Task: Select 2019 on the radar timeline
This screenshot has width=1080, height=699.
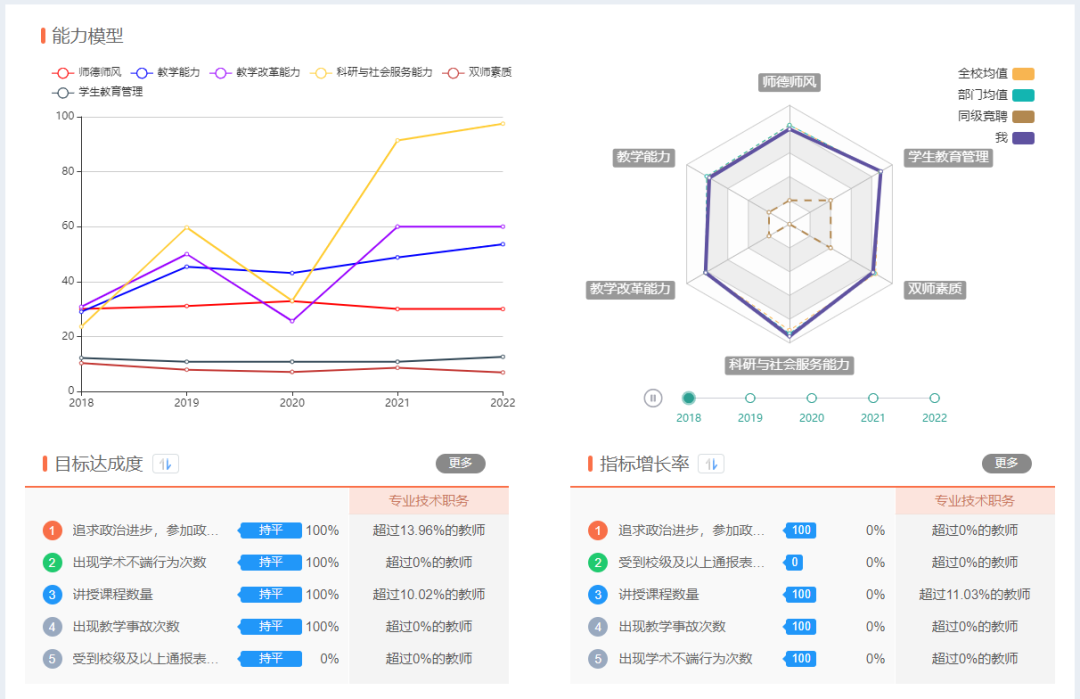Action: tap(750, 398)
